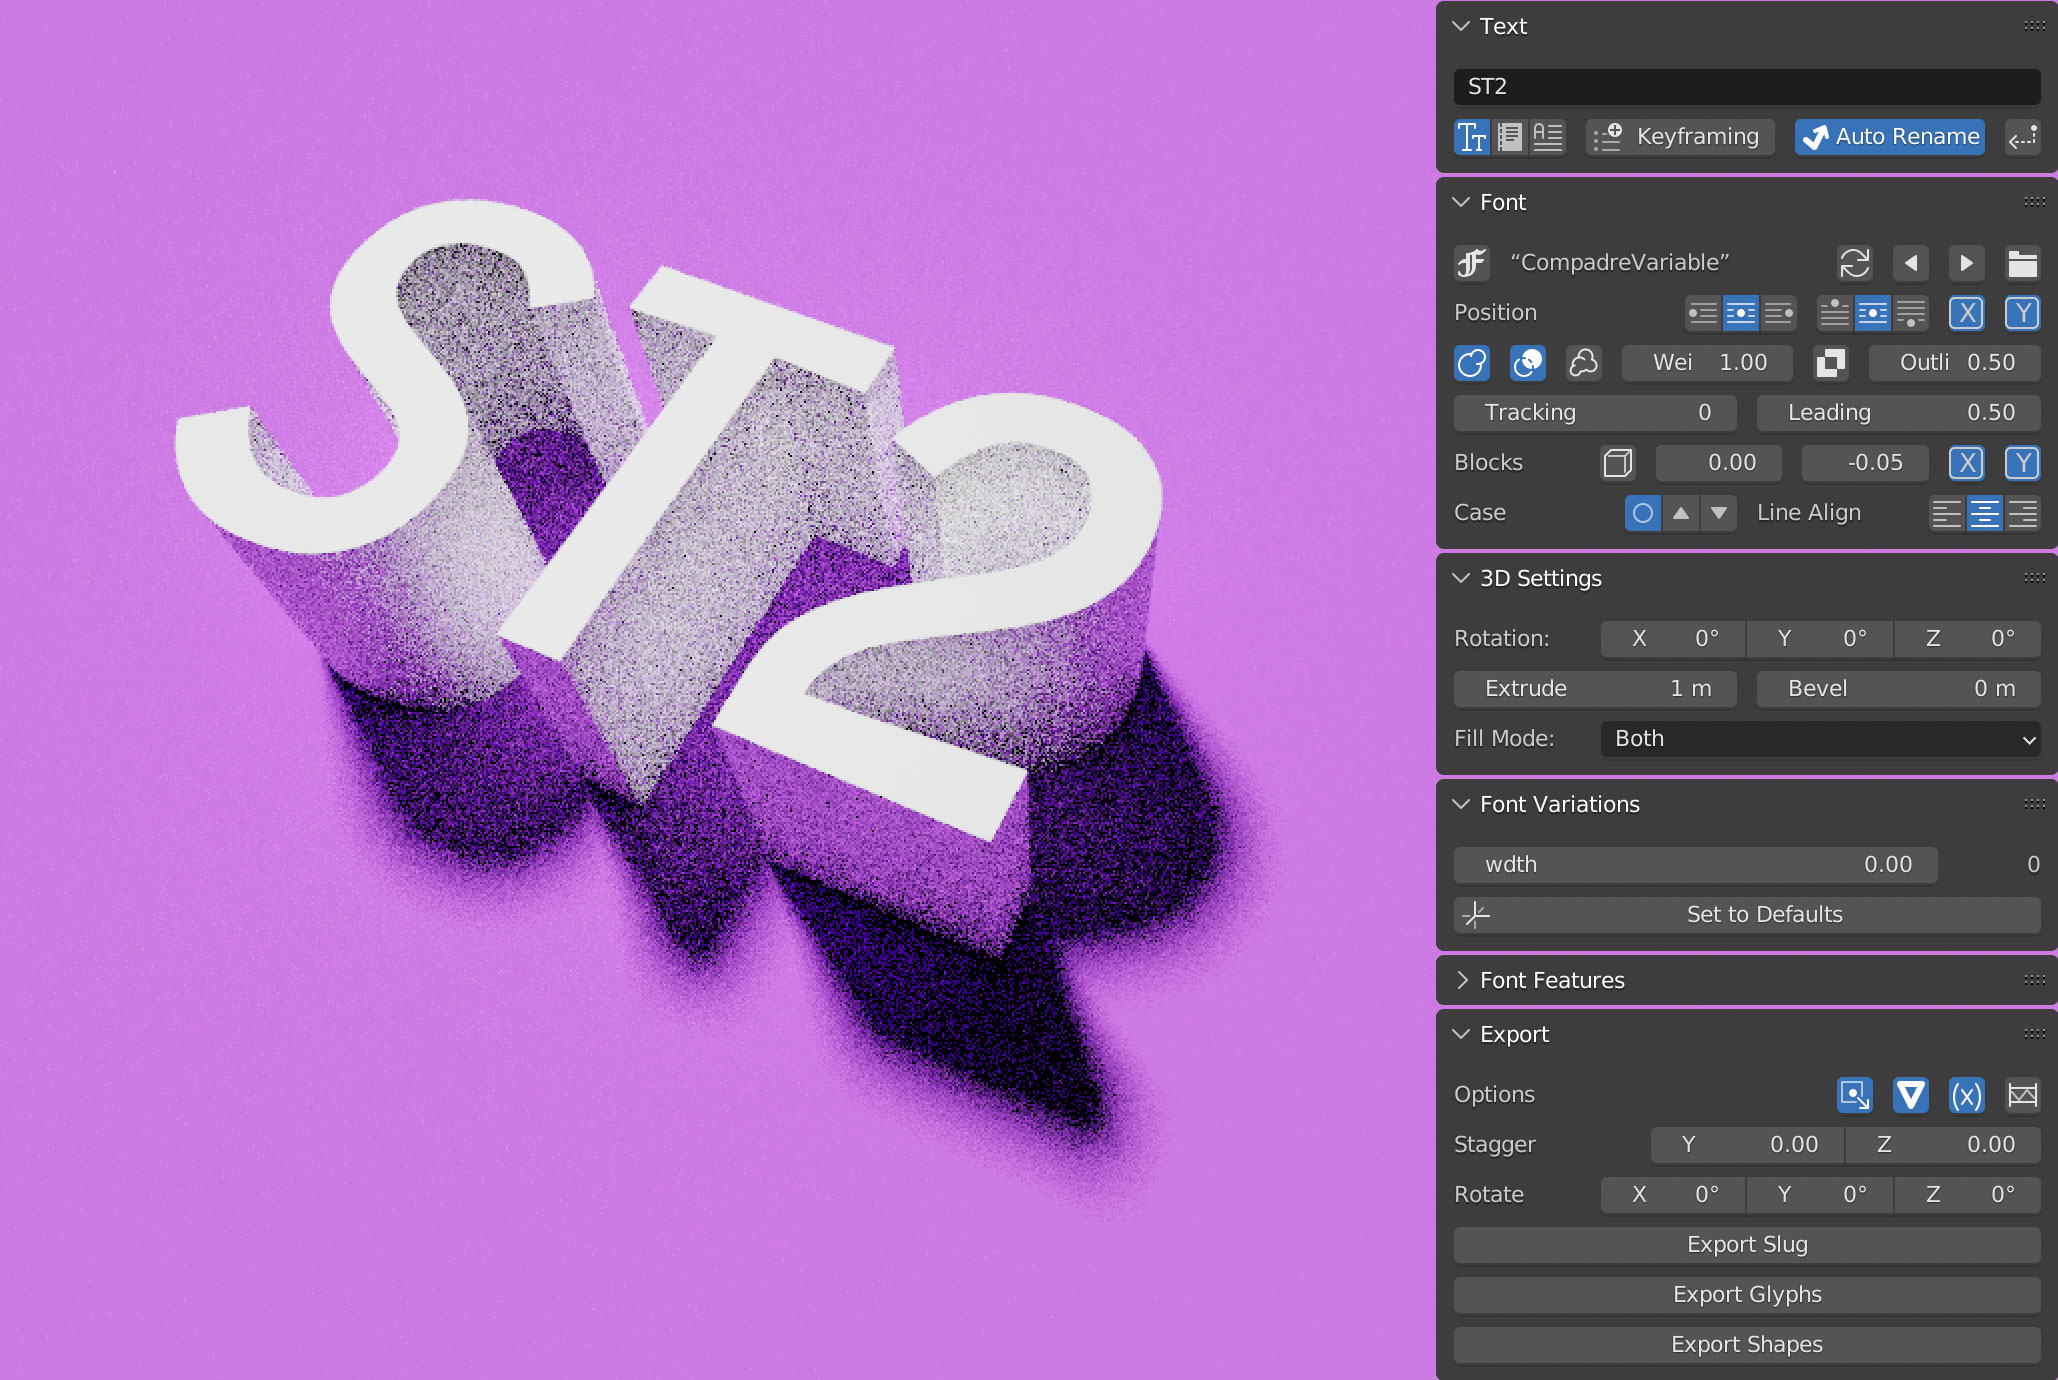This screenshot has height=1380, width=2058.
Task: Open the Fill Mode dropdown
Action: [1820, 739]
